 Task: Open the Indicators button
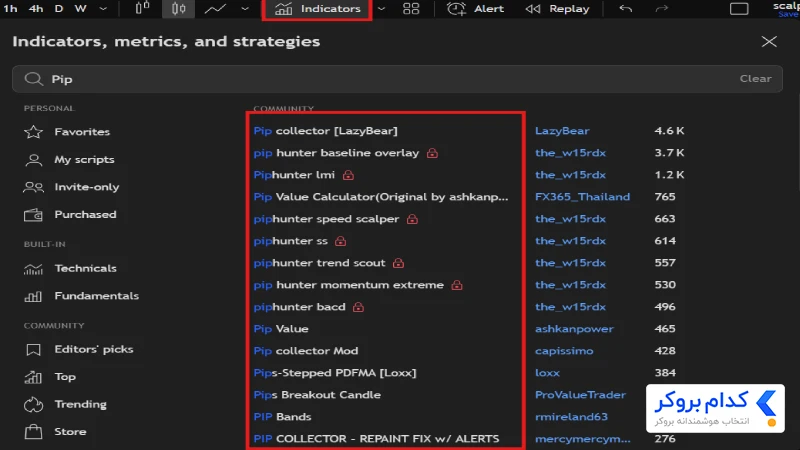(x=317, y=9)
